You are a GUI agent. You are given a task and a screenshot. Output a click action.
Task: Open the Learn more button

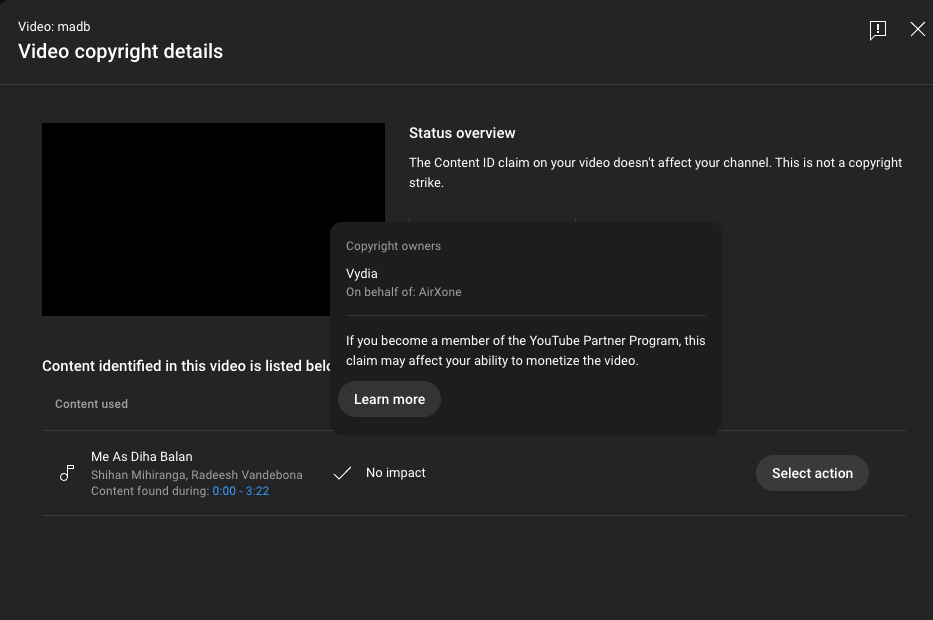click(x=389, y=399)
